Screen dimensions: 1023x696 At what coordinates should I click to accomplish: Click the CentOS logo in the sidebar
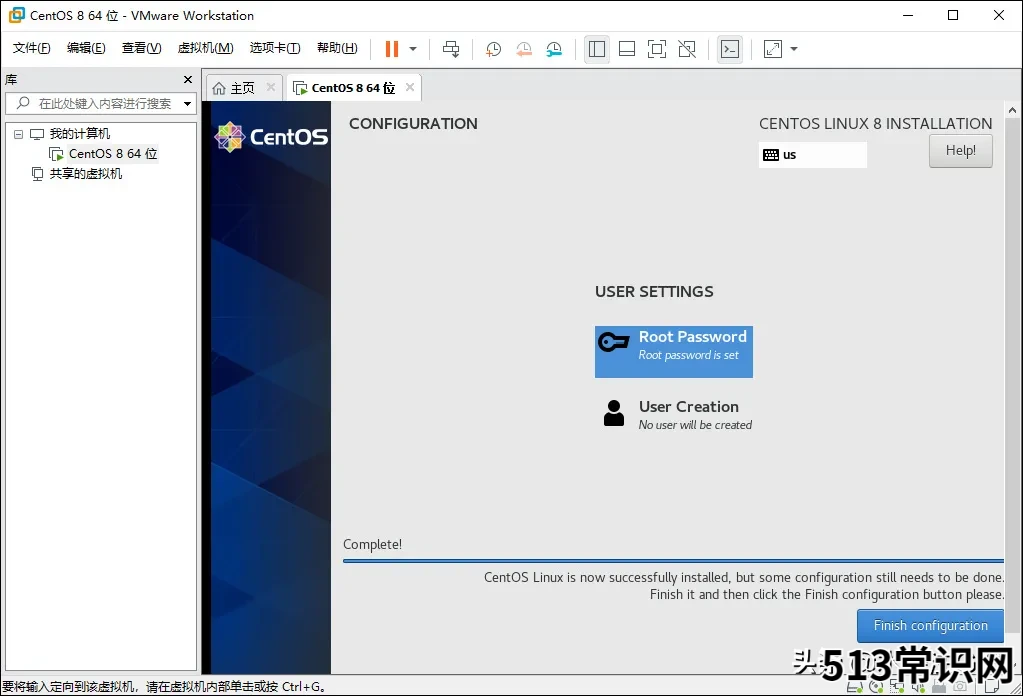271,137
